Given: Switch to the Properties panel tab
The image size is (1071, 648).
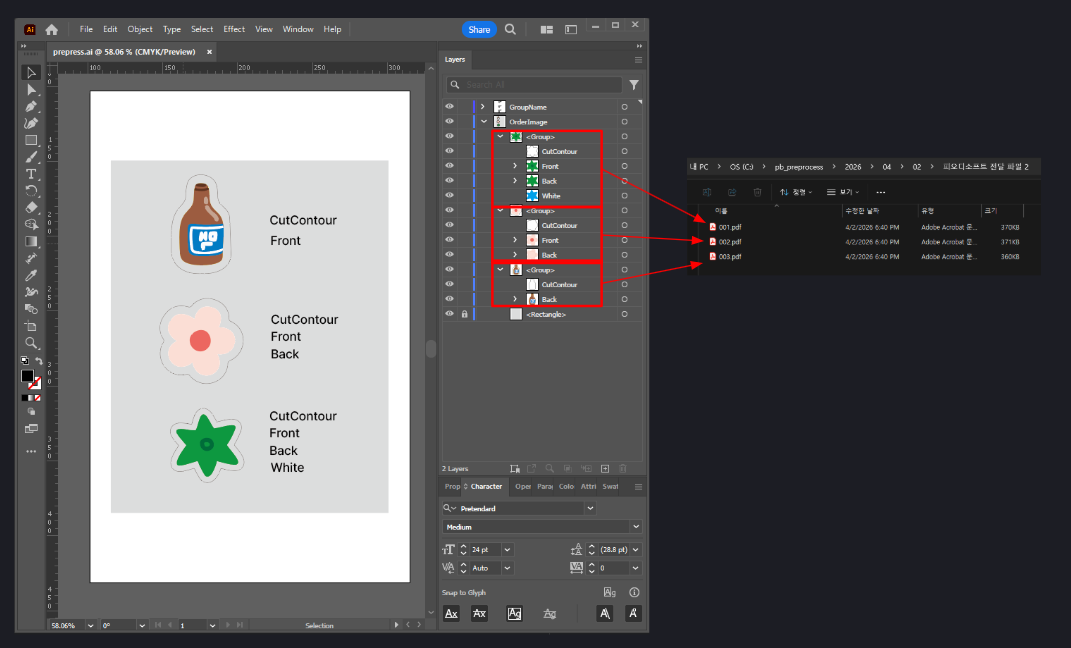Looking at the screenshot, I should [452, 487].
